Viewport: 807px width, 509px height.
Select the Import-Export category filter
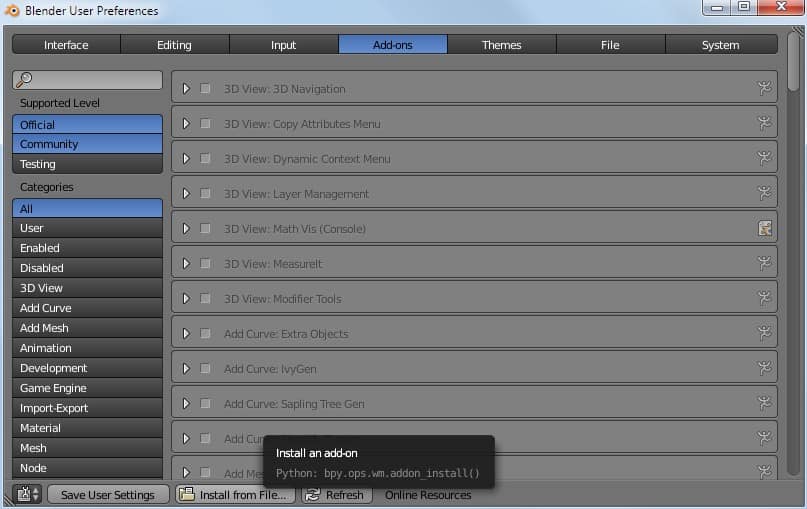point(87,408)
